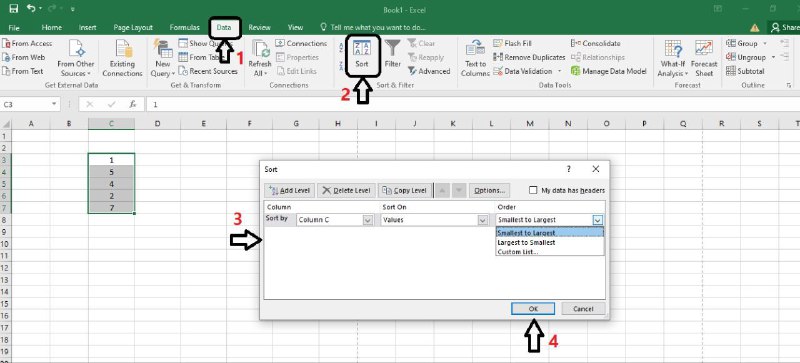
Task: Click Remove Duplicates in Data Tools
Action: pyautogui.click(x=529, y=57)
